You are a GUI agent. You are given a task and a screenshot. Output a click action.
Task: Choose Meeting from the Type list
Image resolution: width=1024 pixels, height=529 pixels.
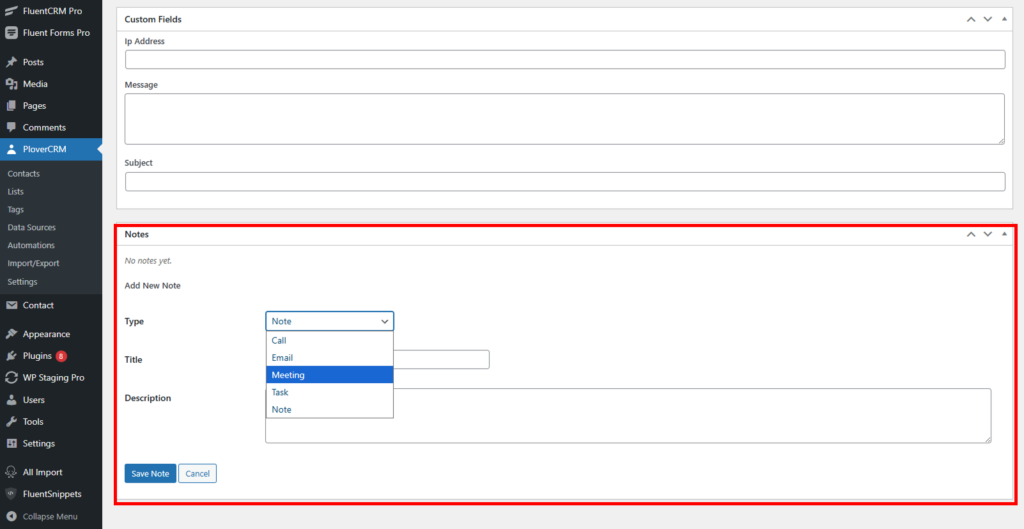click(329, 375)
